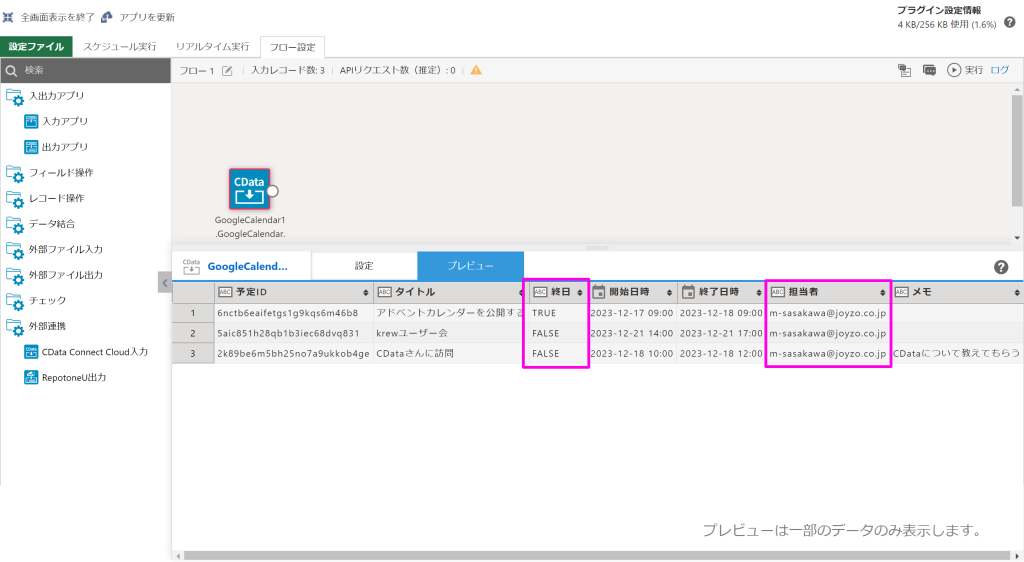Click the GoogleCalend... panel title

click(x=247, y=266)
